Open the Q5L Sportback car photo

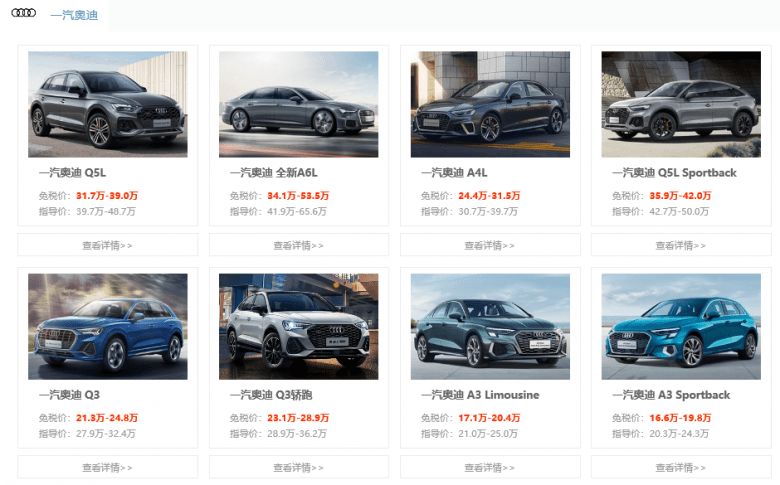pyautogui.click(x=681, y=104)
